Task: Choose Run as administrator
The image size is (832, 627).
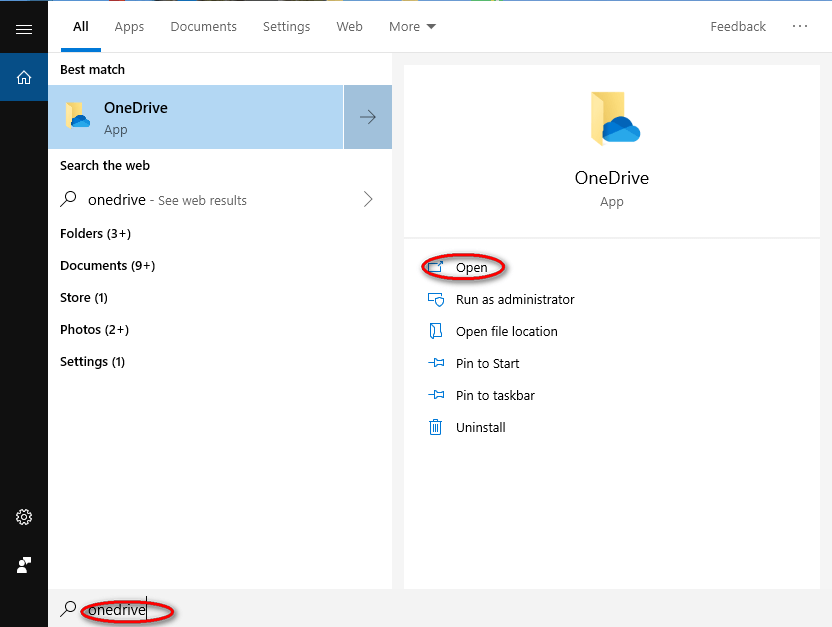Action: coord(514,299)
